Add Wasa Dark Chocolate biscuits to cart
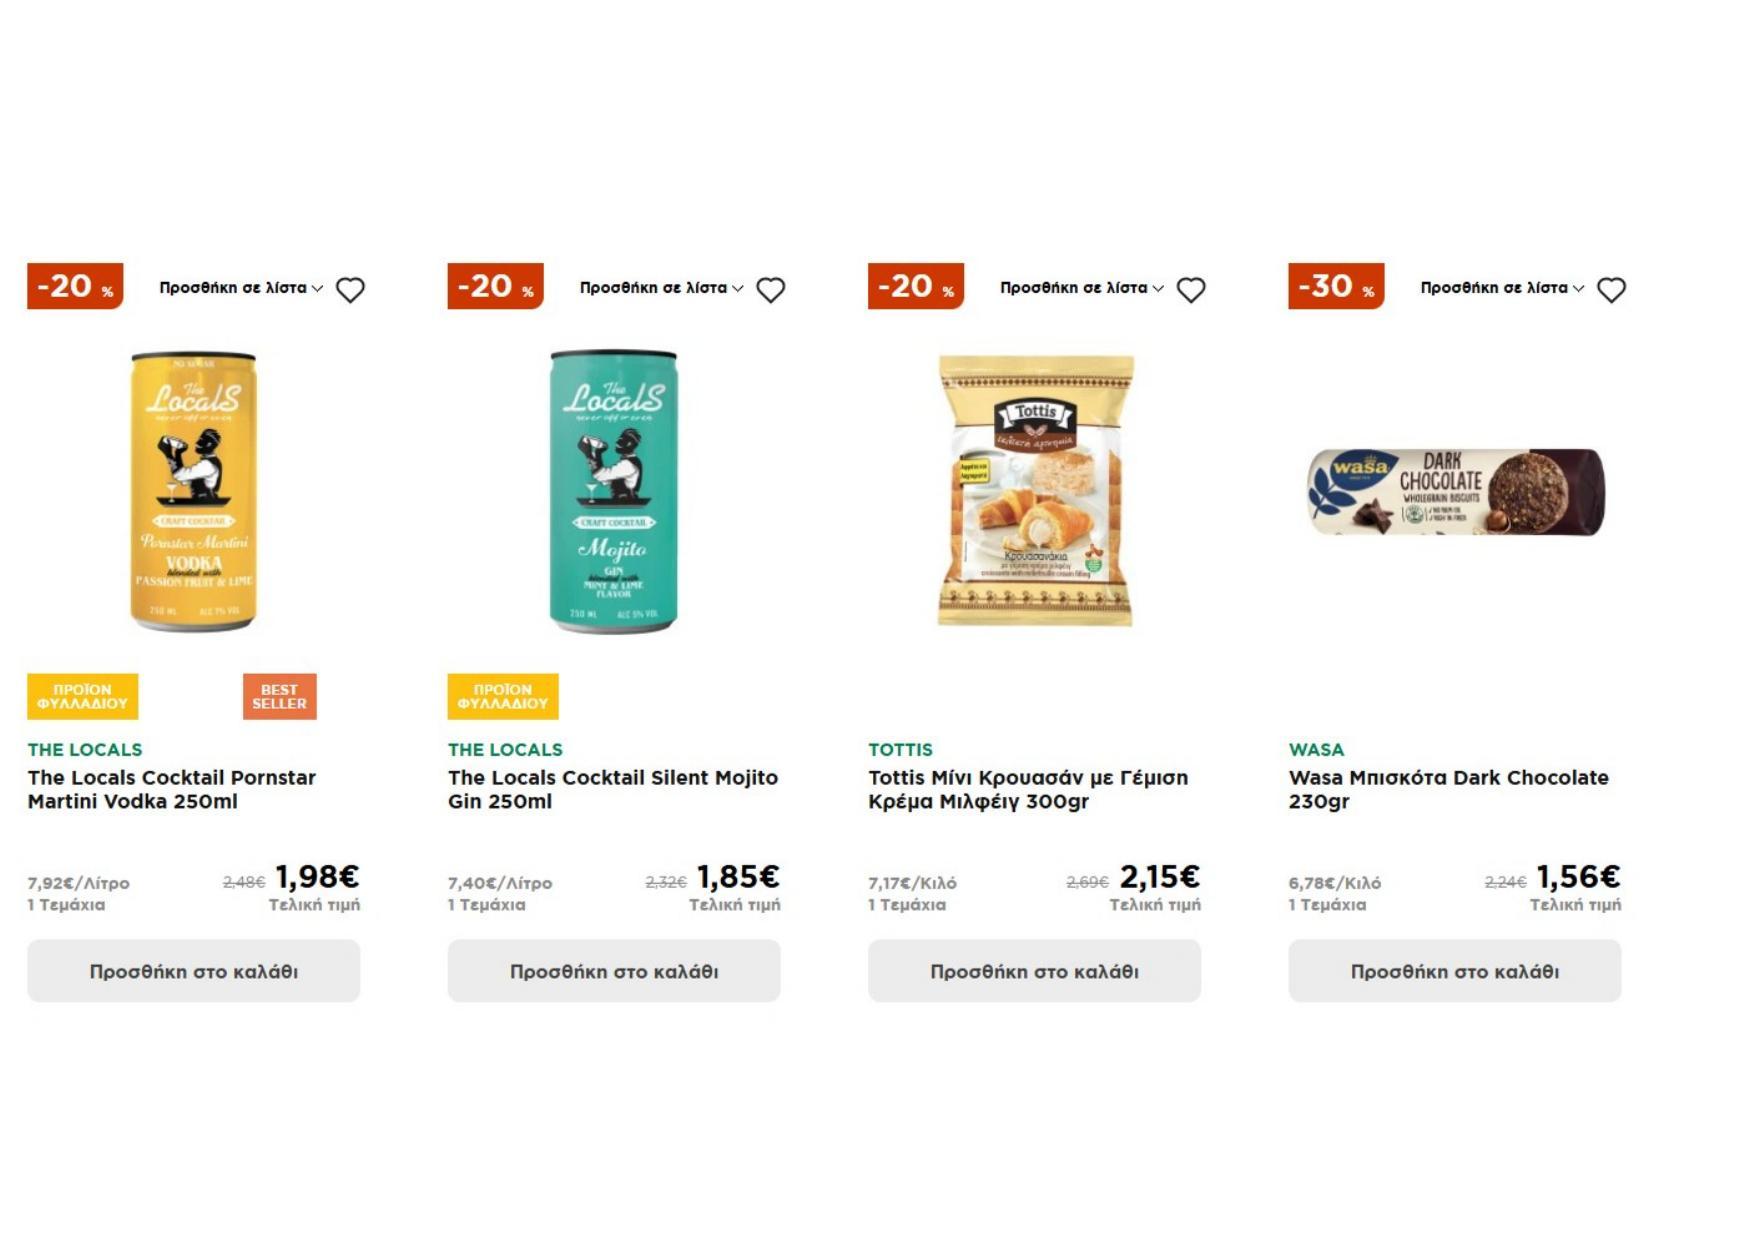Viewport: 1754px width, 1240px height. [x=1454, y=971]
